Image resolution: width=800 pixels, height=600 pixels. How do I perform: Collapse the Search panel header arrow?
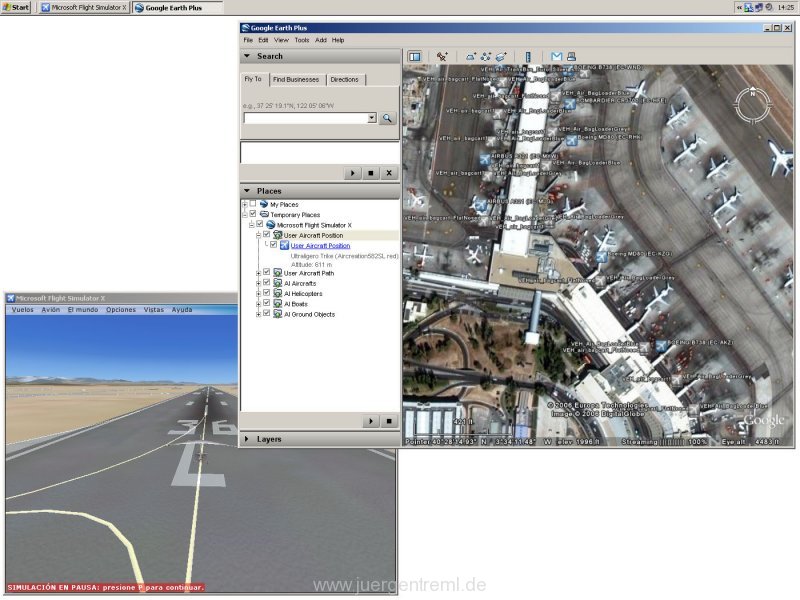coord(247,56)
